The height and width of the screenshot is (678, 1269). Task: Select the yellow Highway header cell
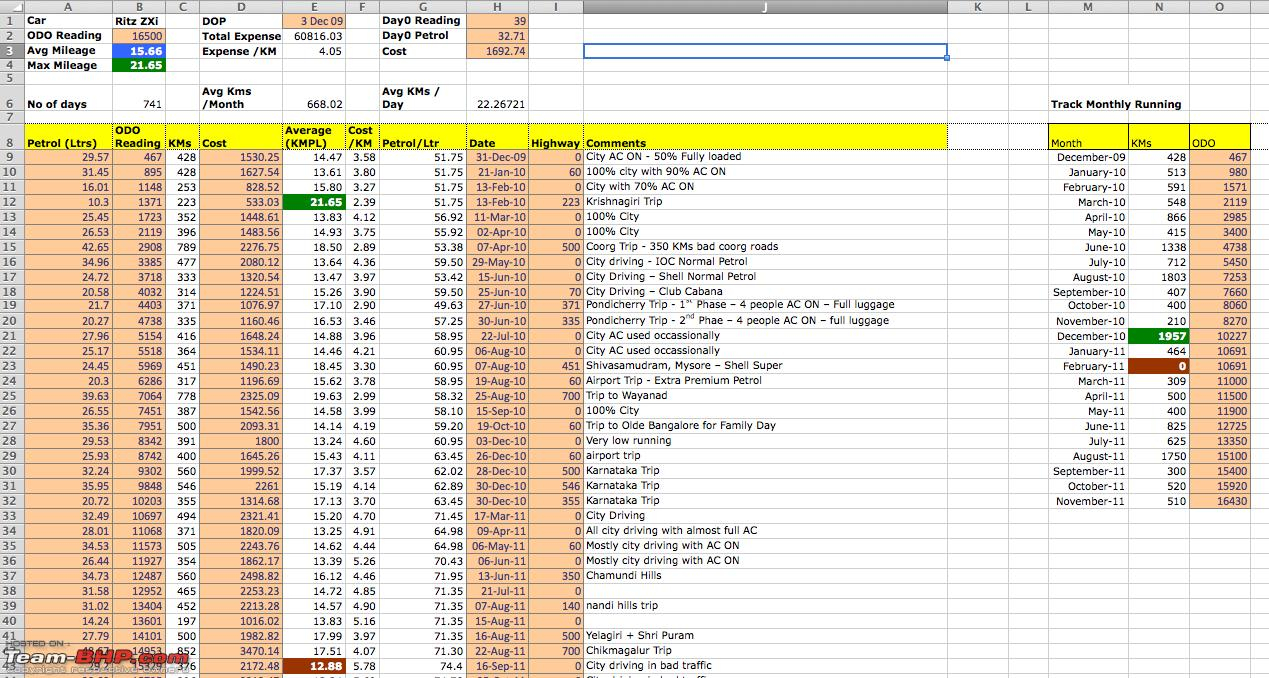[555, 143]
